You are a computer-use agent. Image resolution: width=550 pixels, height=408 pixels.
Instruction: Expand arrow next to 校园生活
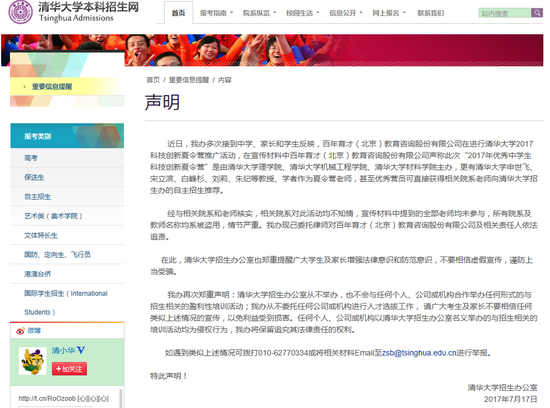click(318, 13)
